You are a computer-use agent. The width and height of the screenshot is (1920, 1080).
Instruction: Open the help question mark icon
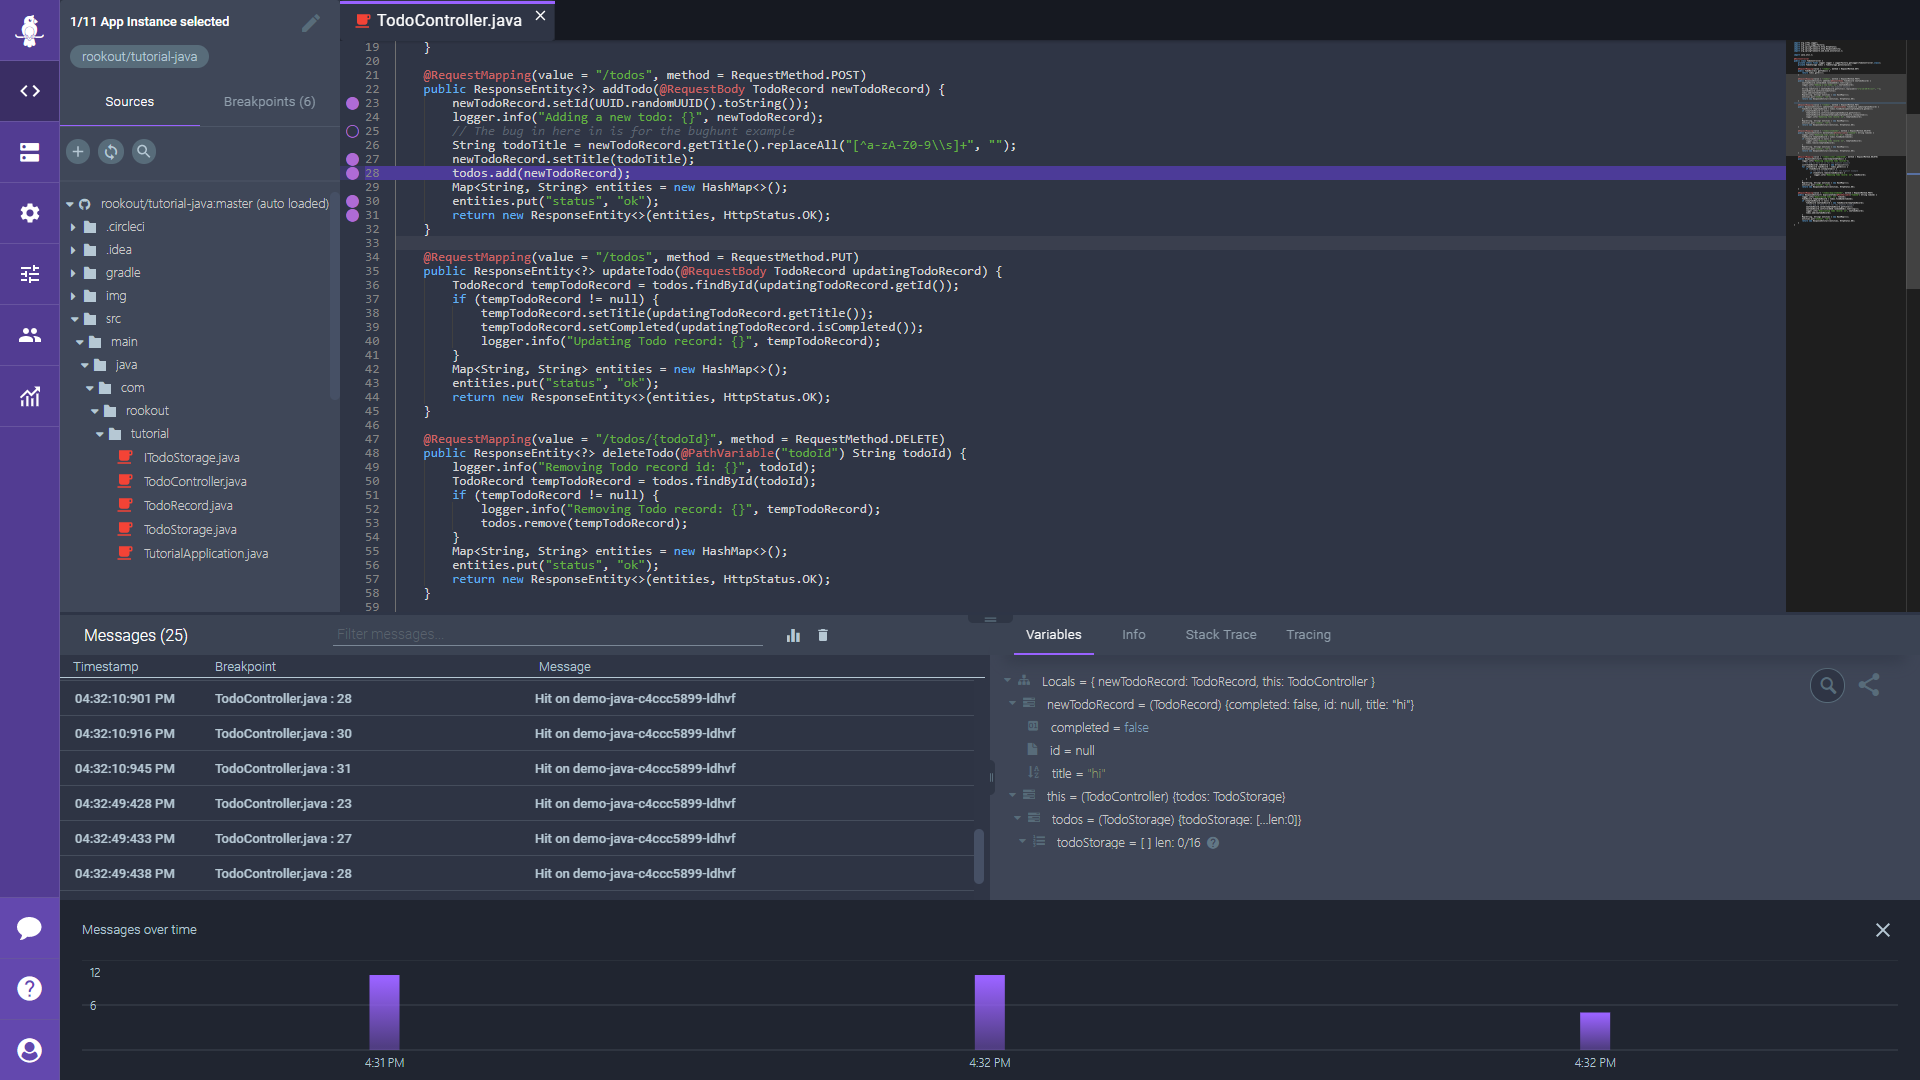30,988
